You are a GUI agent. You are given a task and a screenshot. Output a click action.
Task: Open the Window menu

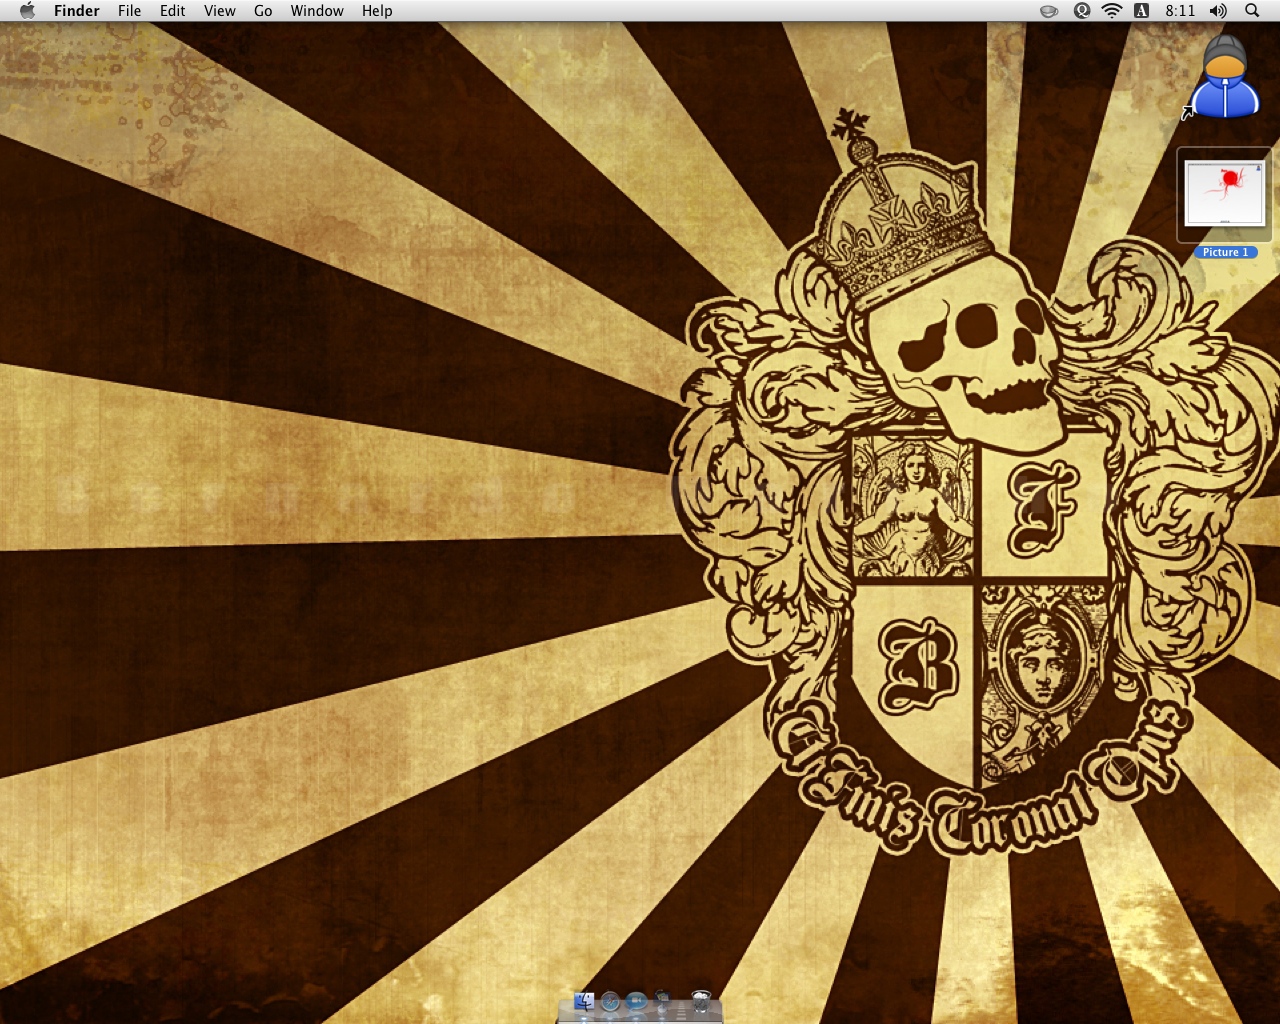pyautogui.click(x=317, y=11)
